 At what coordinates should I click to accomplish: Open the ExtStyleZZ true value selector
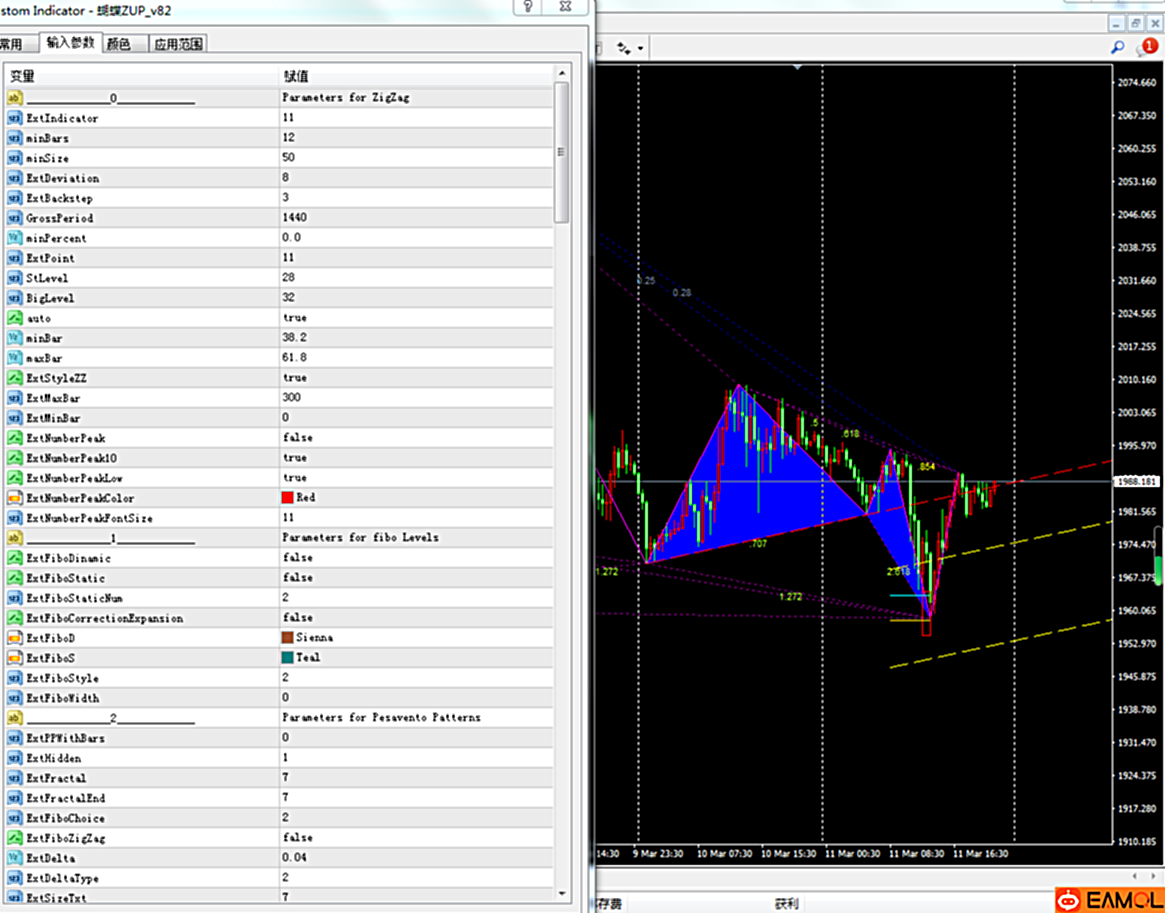coord(294,378)
